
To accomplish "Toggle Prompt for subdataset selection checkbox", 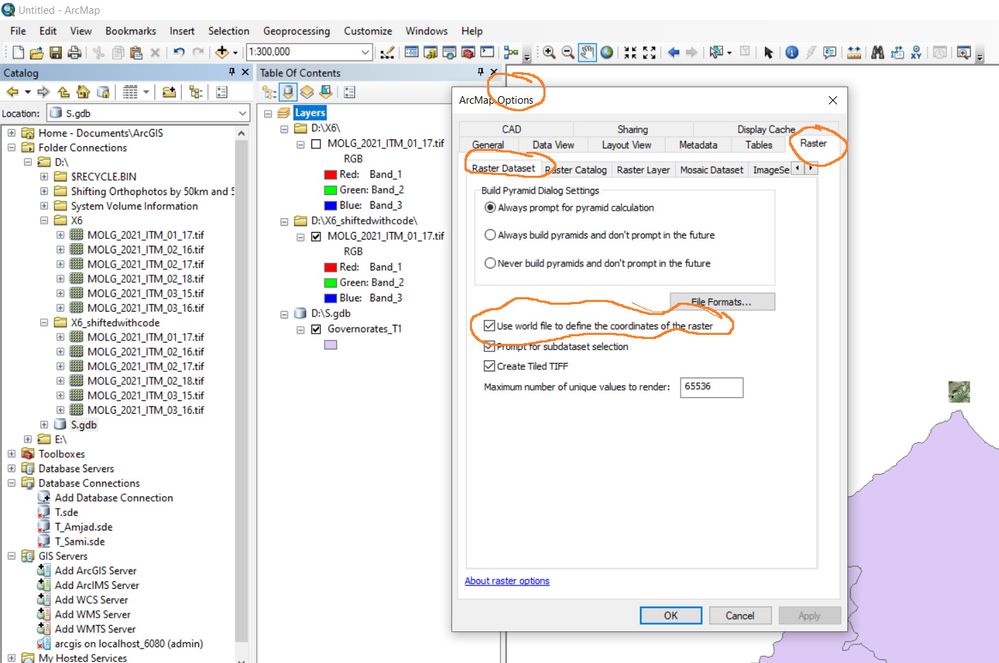I will coord(489,346).
